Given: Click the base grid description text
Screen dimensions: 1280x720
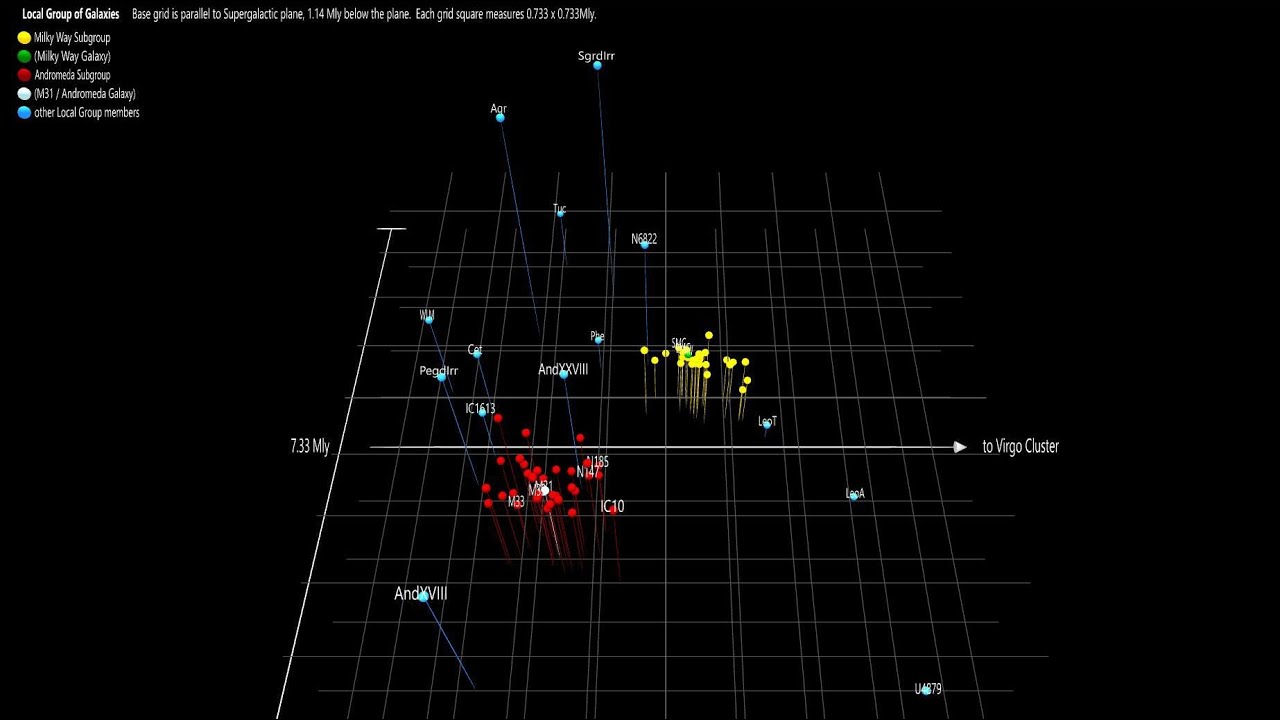Looking at the screenshot, I should click(x=364, y=14).
